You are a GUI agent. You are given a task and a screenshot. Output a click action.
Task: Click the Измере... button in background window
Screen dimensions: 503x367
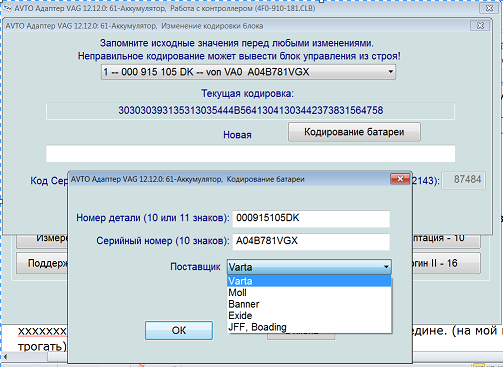pos(42,241)
